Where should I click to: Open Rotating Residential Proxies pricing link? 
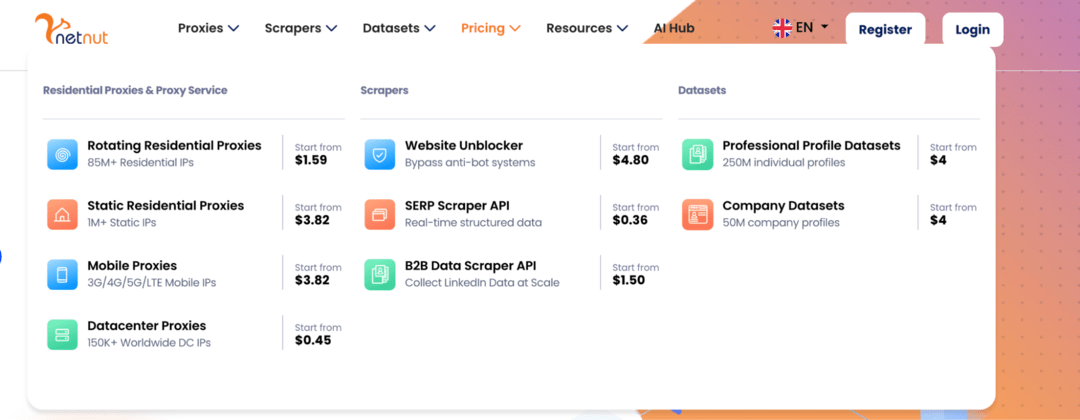coord(174,145)
